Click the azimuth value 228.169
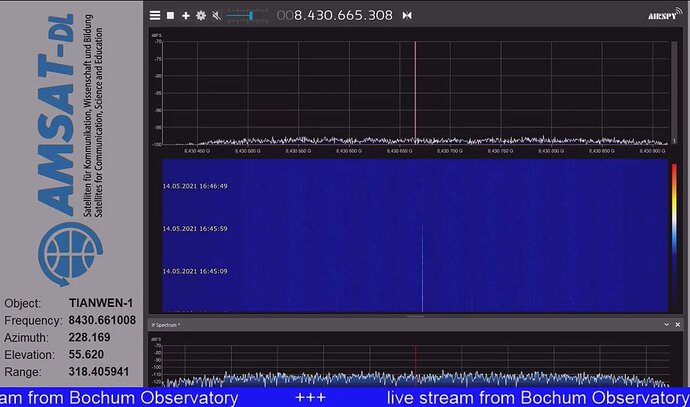 89,337
